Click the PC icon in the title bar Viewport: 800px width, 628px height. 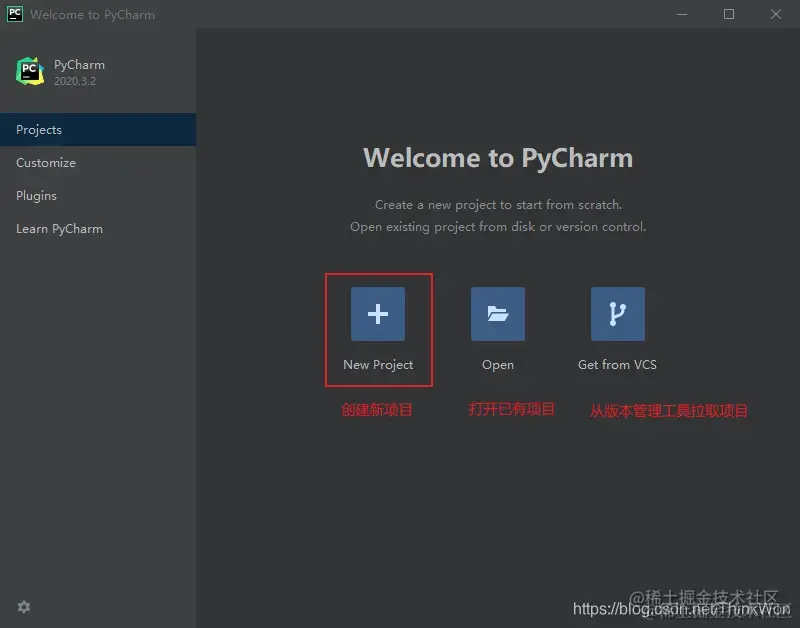pyautogui.click(x=13, y=14)
